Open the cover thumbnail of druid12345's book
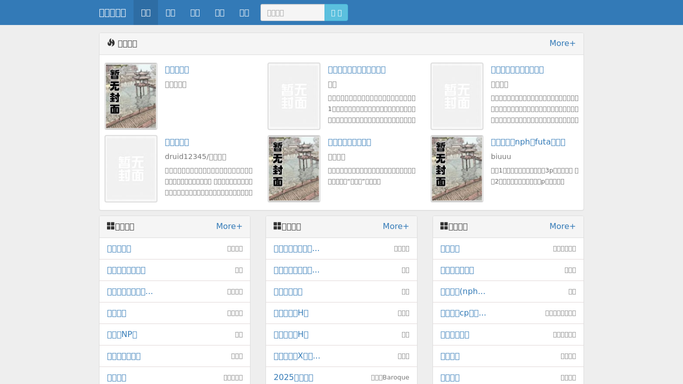Screen dimensions: 683x384 [131, 168]
